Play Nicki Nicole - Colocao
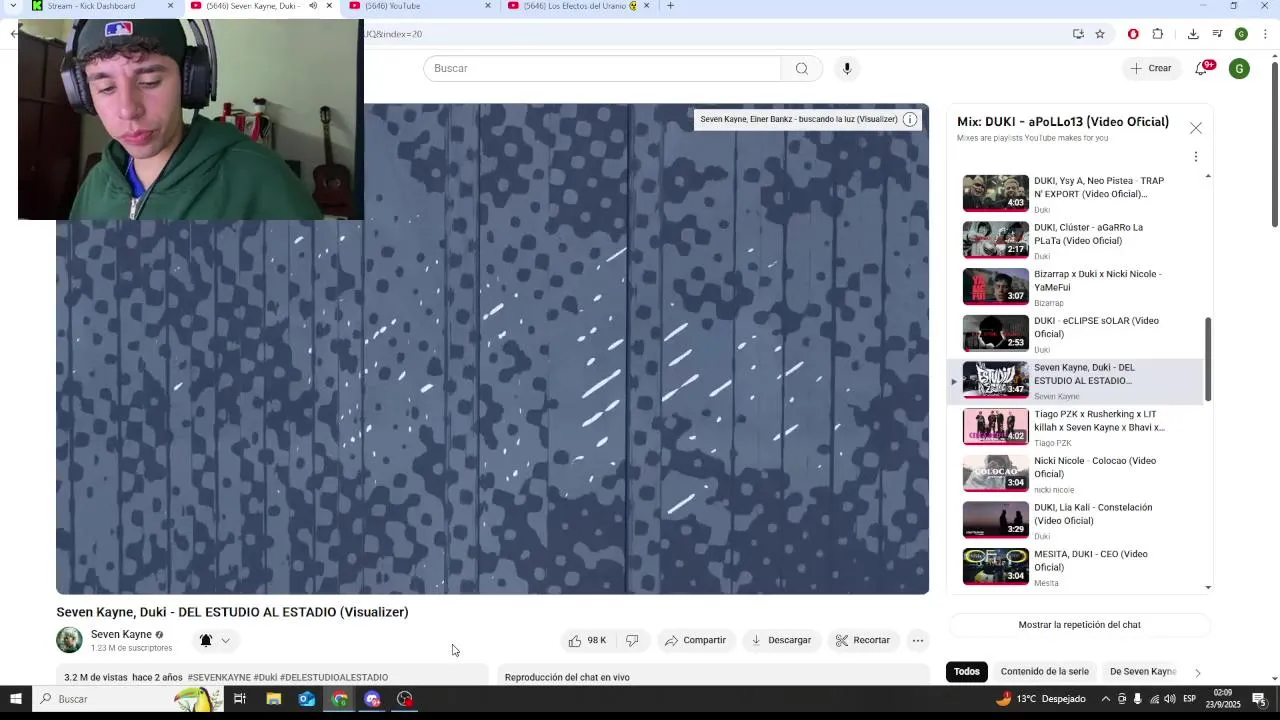Screen dimensions: 1280x720 pyautogui.click(x=1075, y=474)
